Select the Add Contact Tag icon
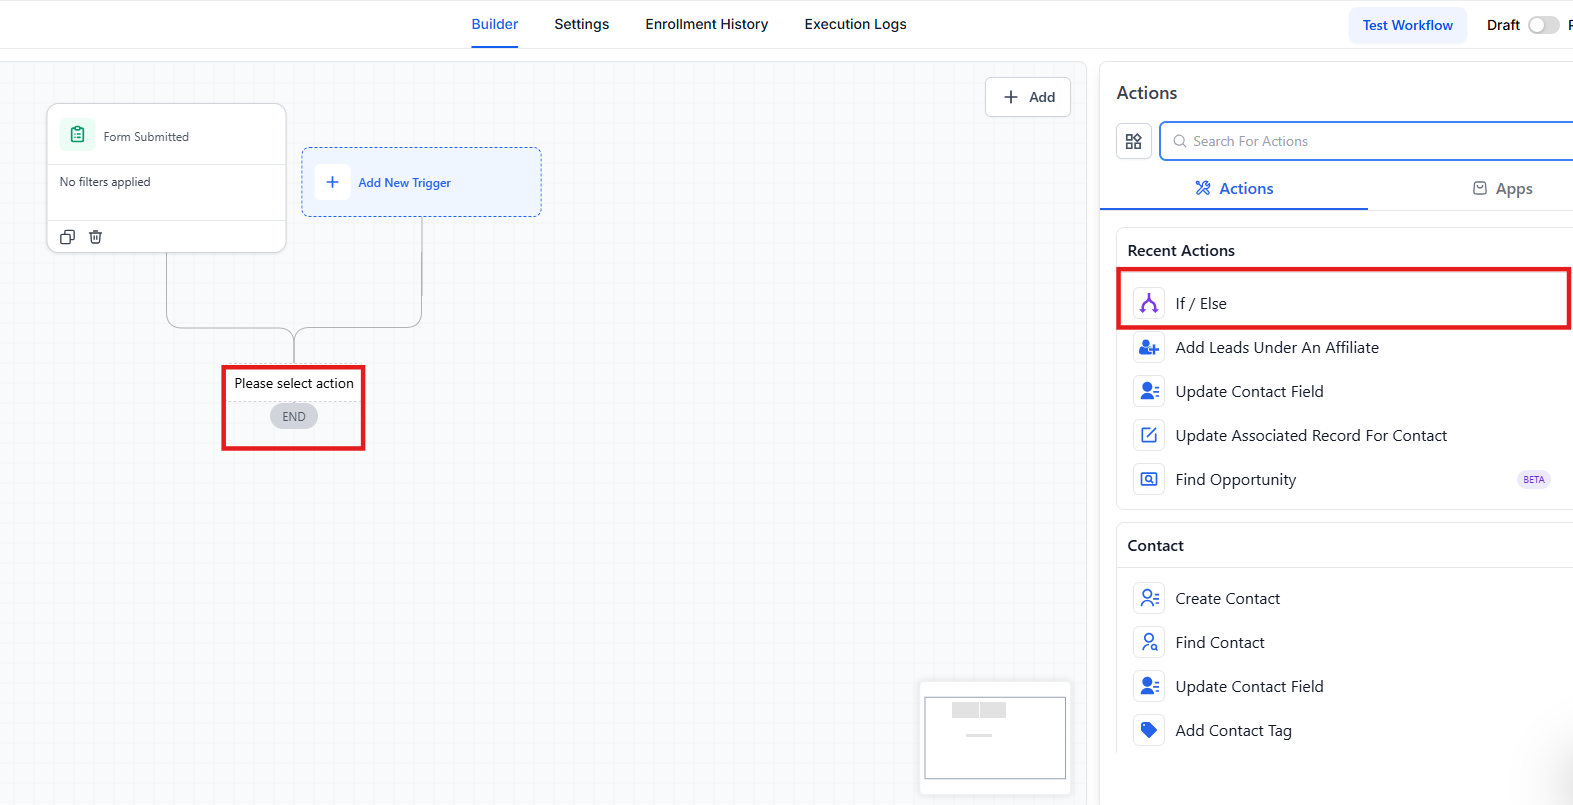1573x805 pixels. (x=1149, y=731)
